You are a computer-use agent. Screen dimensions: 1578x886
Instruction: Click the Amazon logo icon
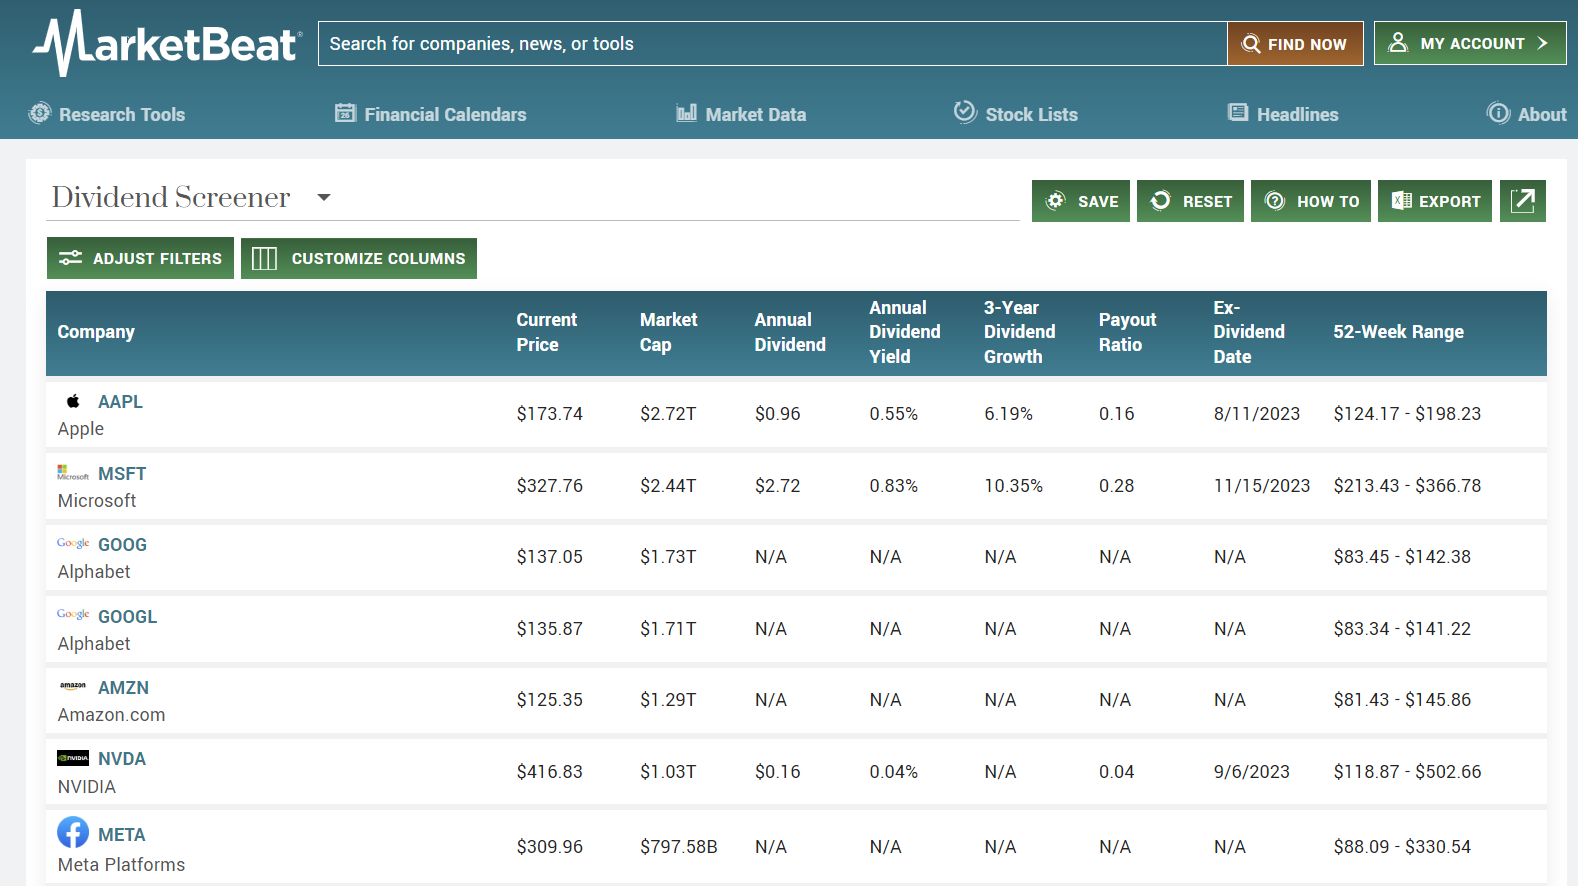(73, 687)
